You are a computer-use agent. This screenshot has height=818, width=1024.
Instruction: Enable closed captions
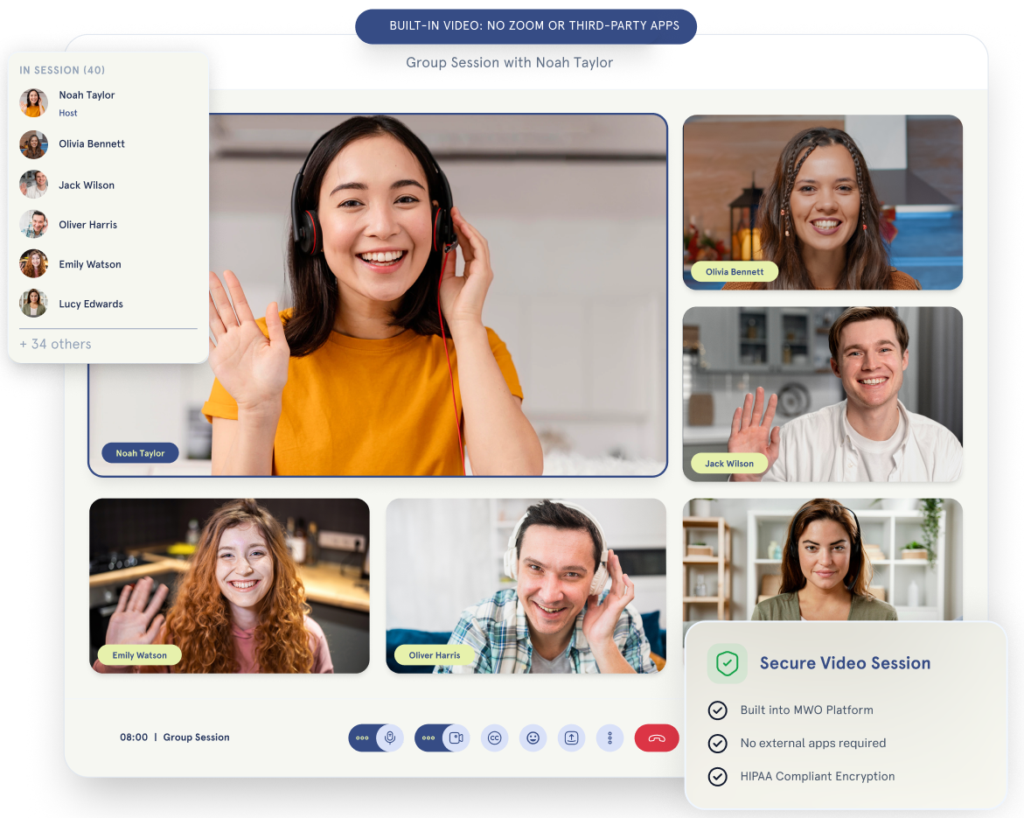pyautogui.click(x=494, y=738)
